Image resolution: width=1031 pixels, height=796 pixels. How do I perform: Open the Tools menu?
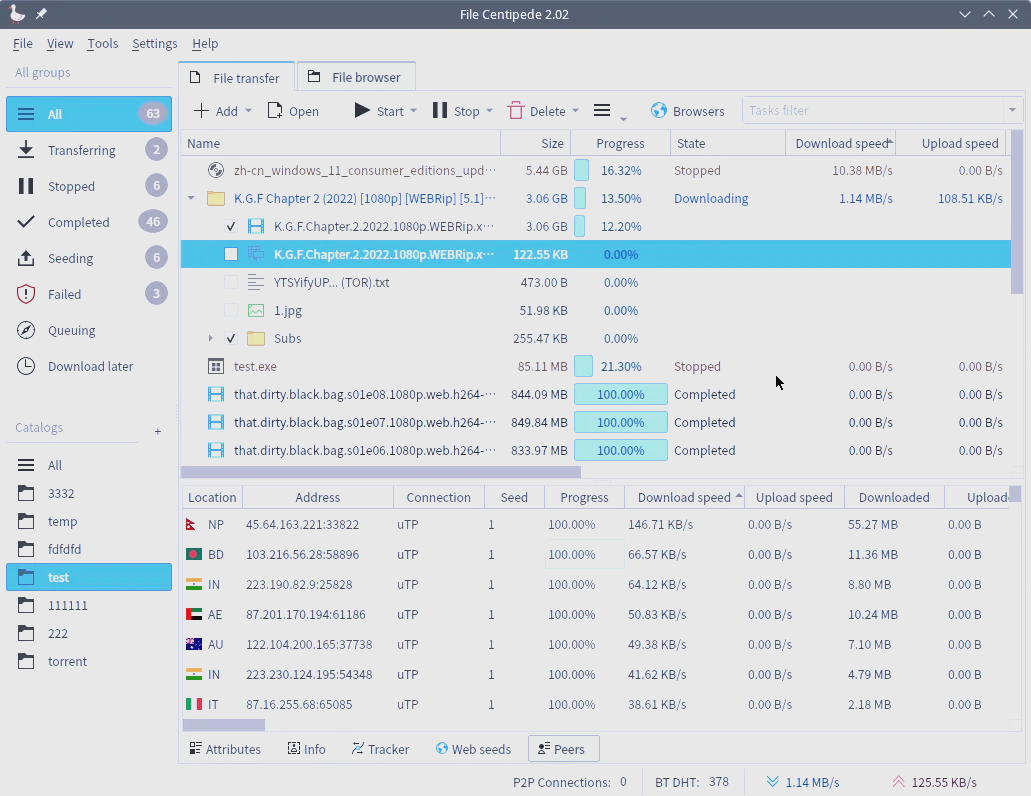(102, 44)
